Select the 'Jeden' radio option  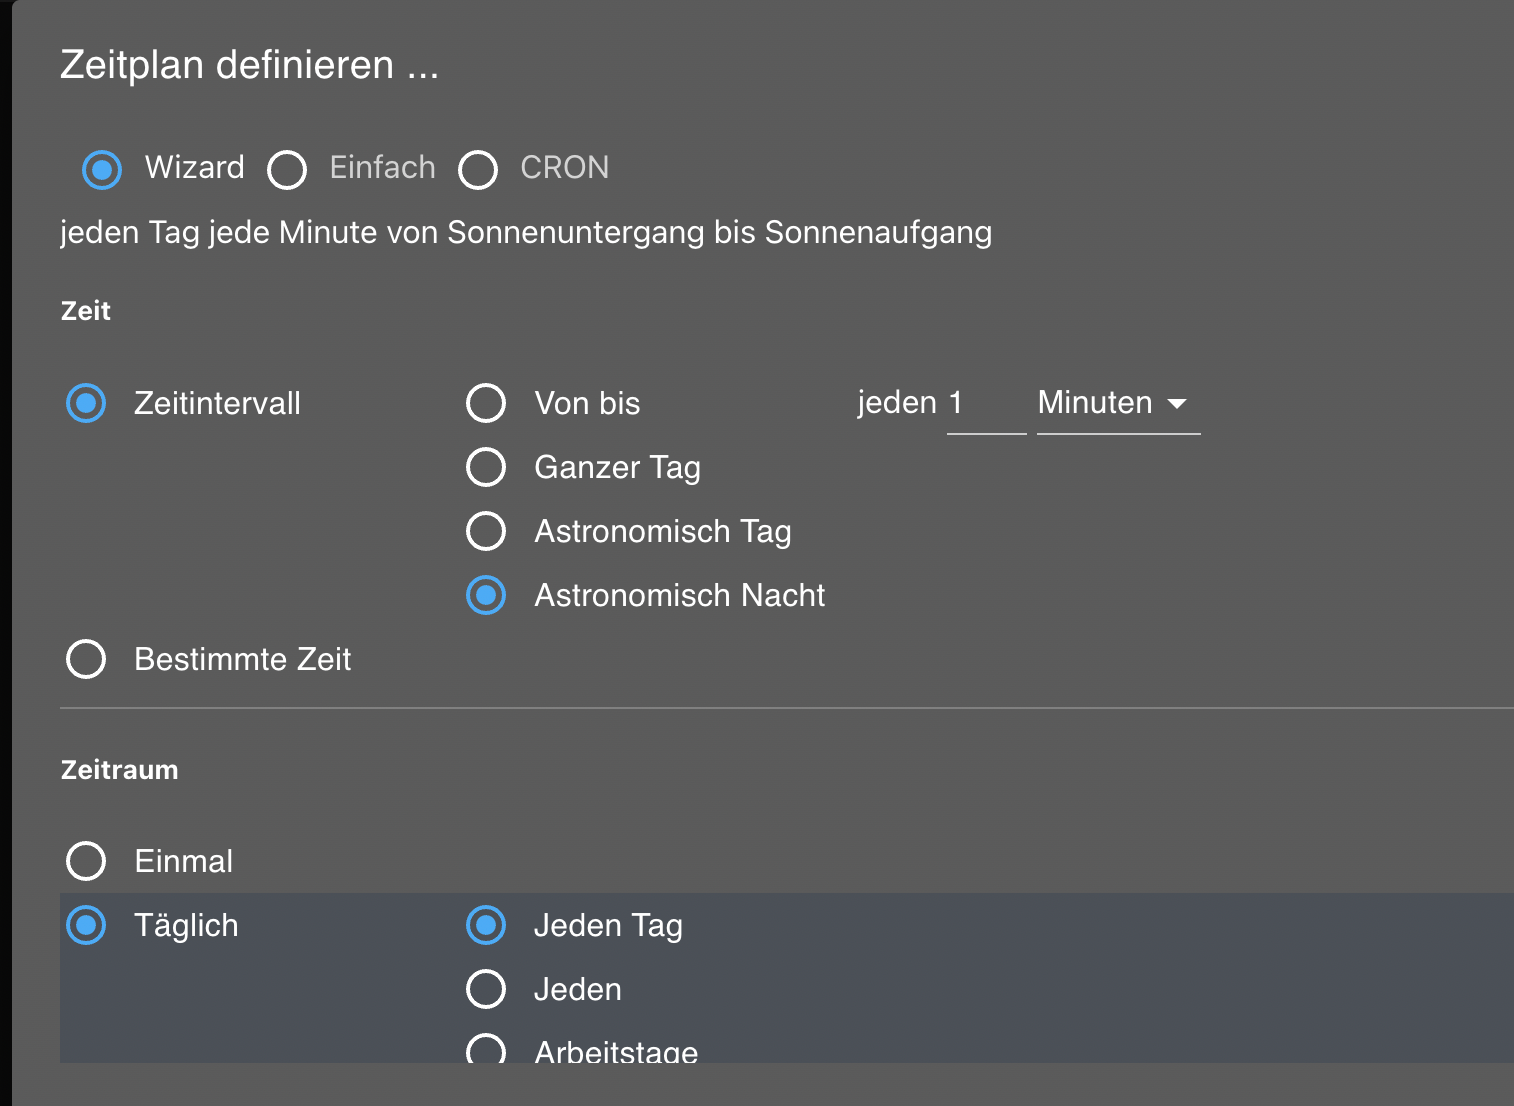[x=486, y=989]
